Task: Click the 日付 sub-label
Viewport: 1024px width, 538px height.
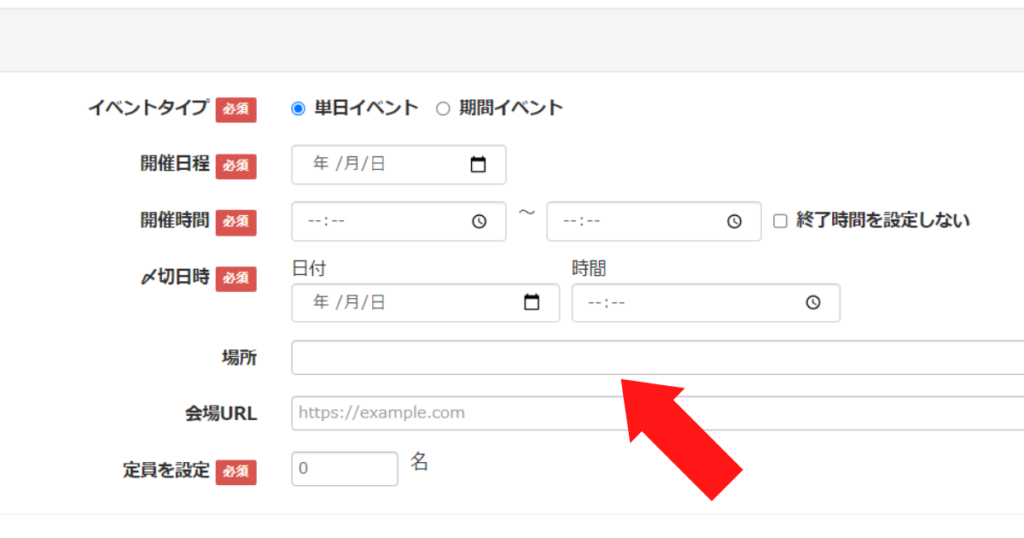Action: (x=309, y=268)
